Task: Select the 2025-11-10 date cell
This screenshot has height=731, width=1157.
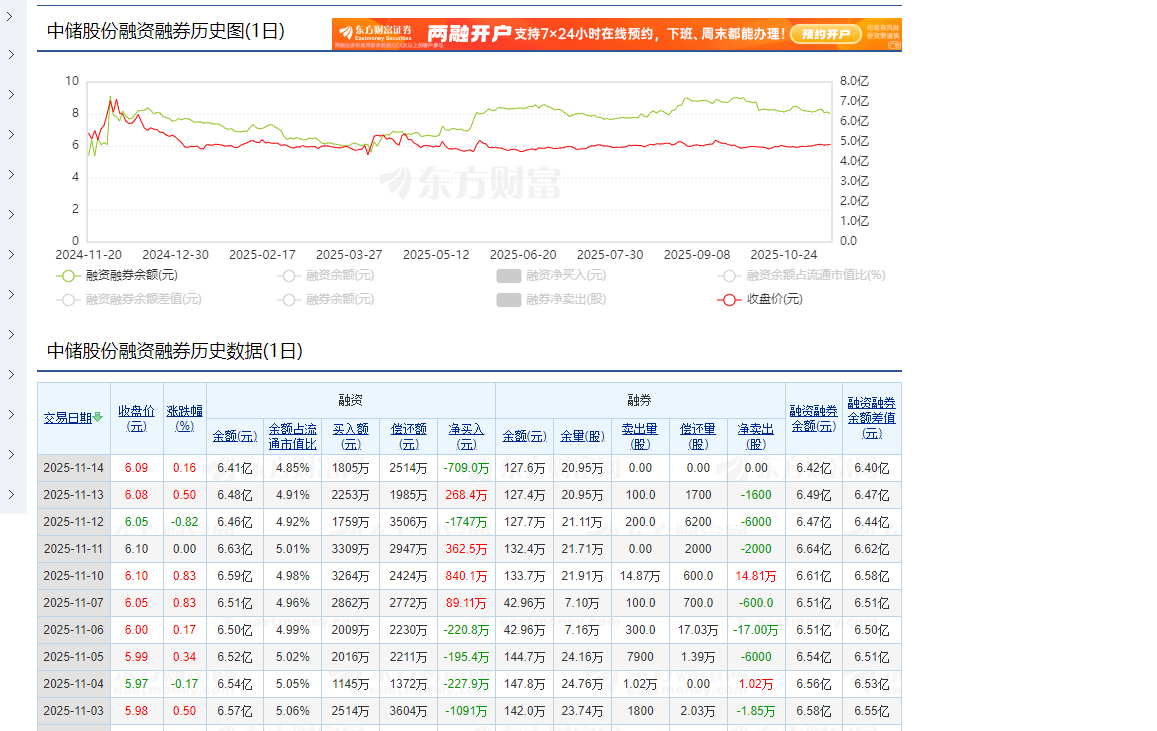Action: pos(74,575)
